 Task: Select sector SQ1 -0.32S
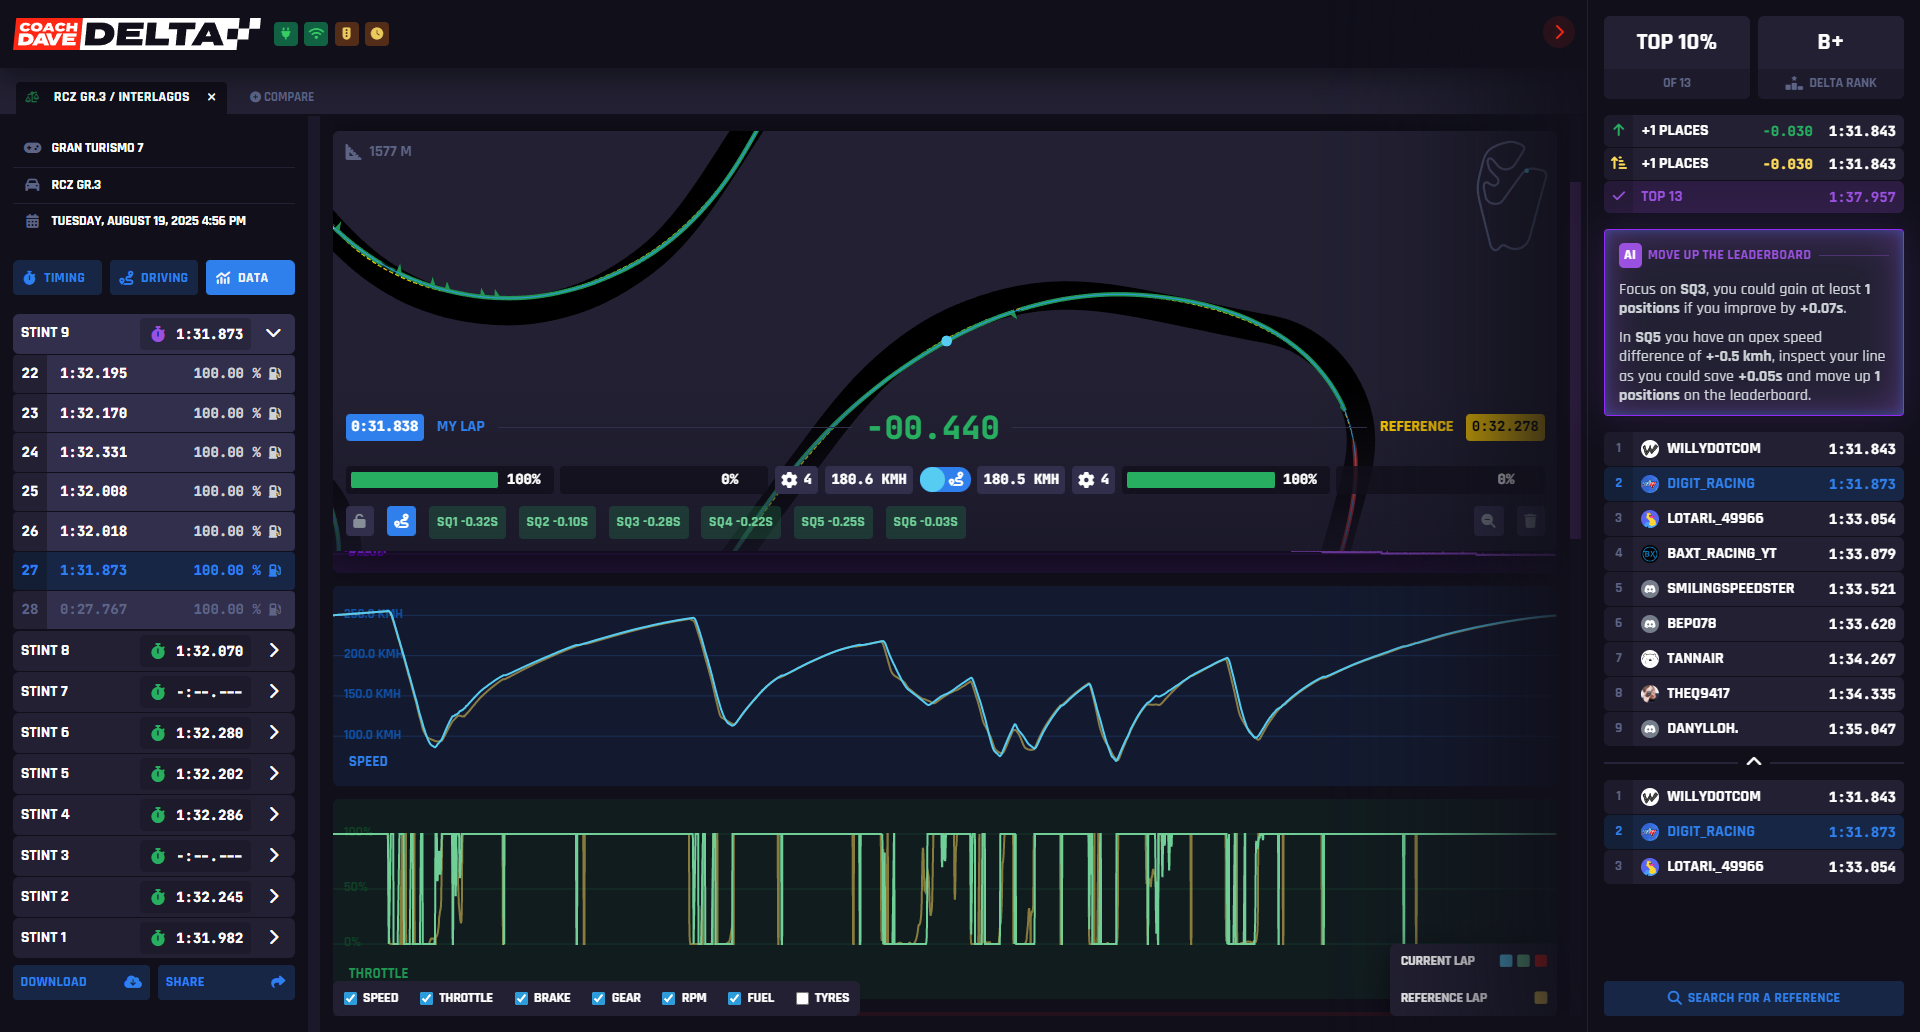pyautogui.click(x=467, y=522)
